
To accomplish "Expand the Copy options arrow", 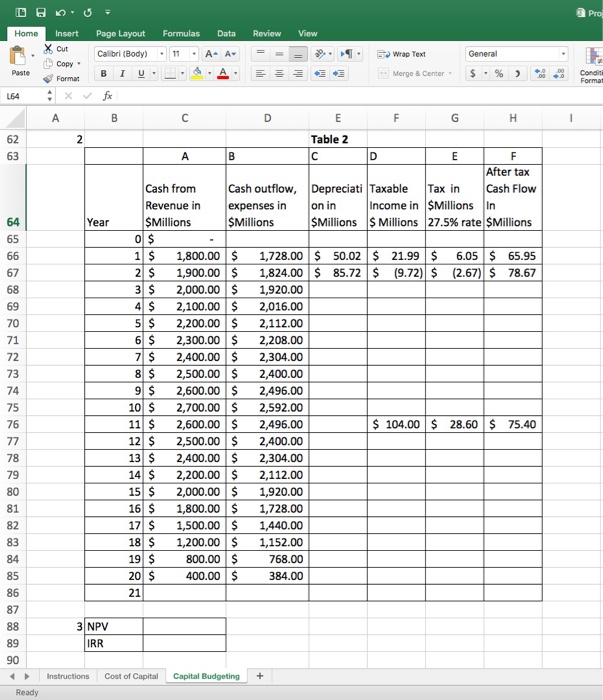I will 79,63.
